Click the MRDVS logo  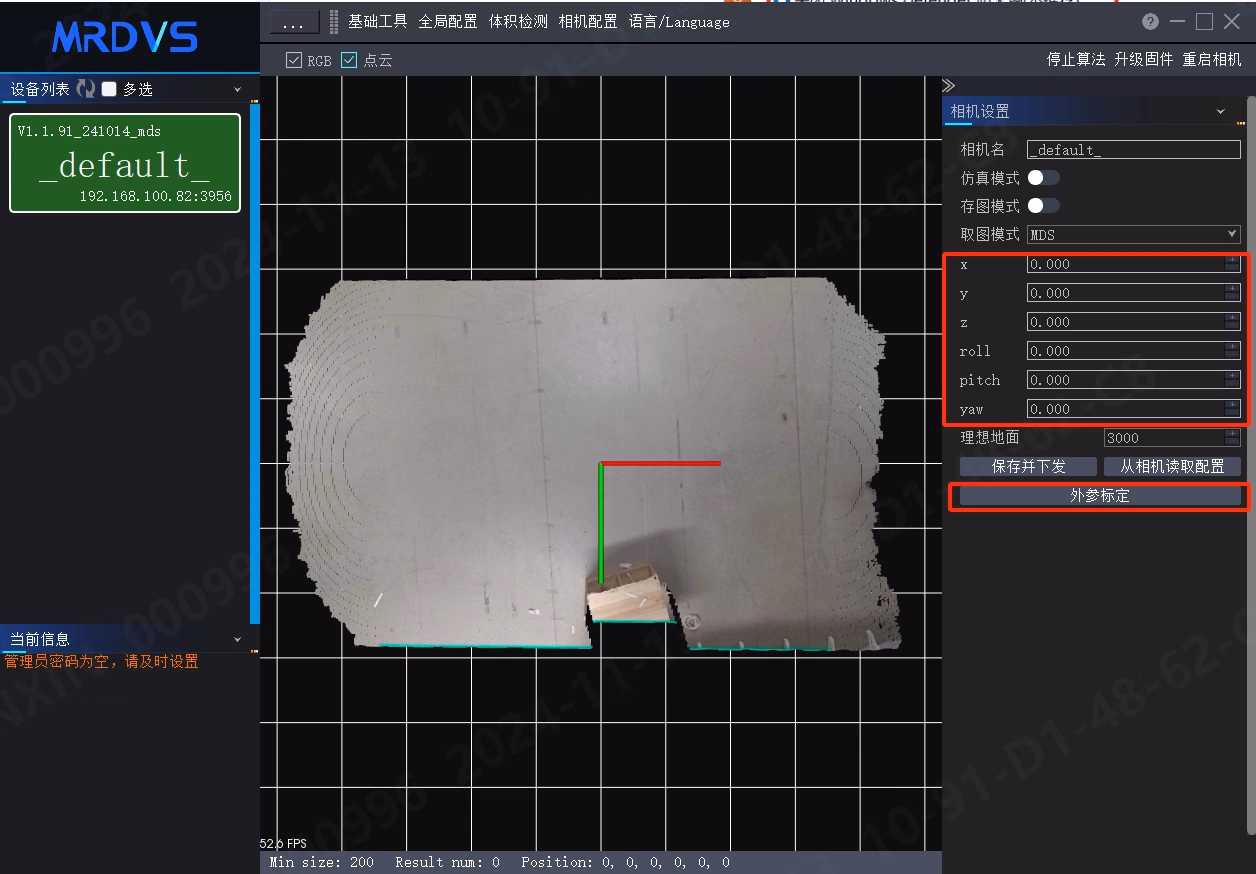pyautogui.click(x=125, y=38)
